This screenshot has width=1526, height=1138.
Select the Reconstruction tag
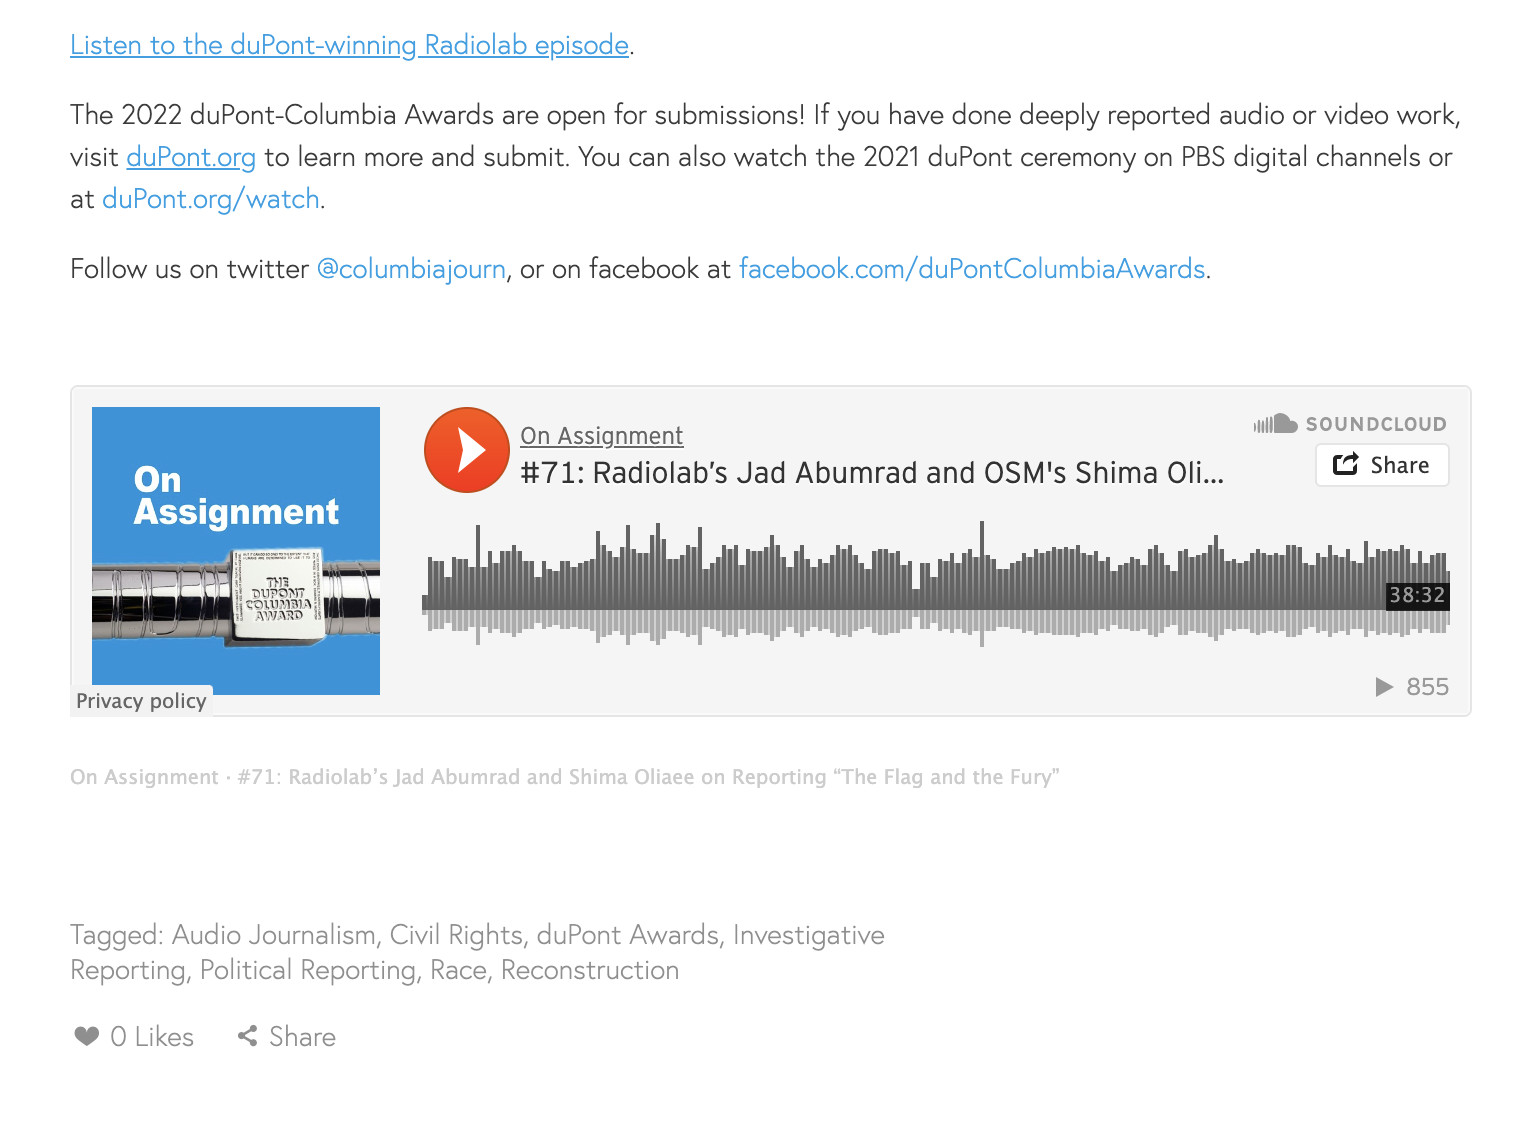[x=590, y=970]
